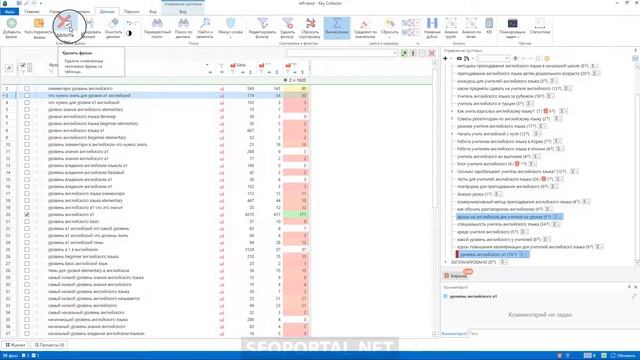Click the Undo arrow in the ribbon
The height and width of the screenshot is (360, 640).
[x=129, y=23]
